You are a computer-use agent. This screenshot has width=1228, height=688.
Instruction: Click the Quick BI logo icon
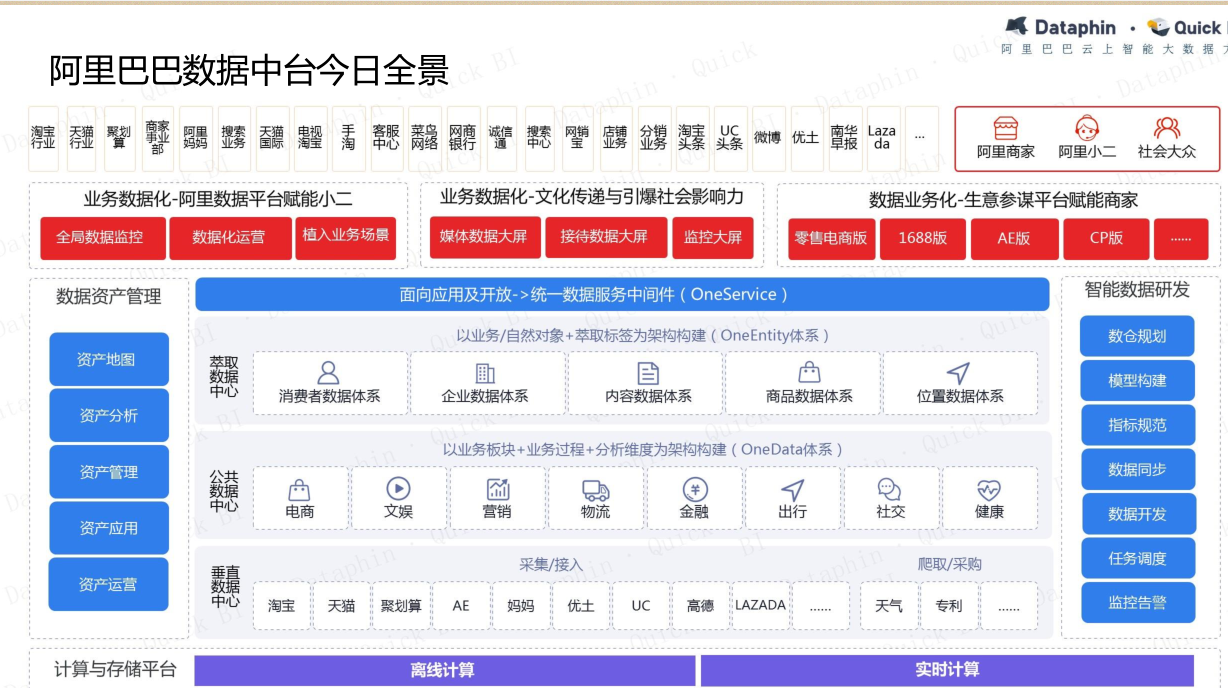(x=1158, y=27)
